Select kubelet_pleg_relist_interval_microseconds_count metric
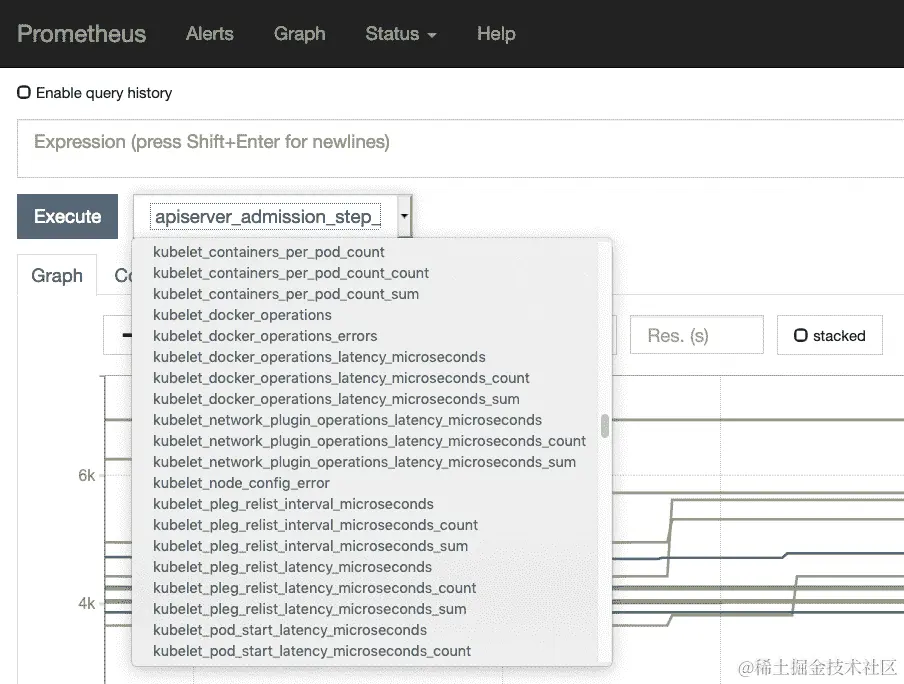 tap(315, 525)
